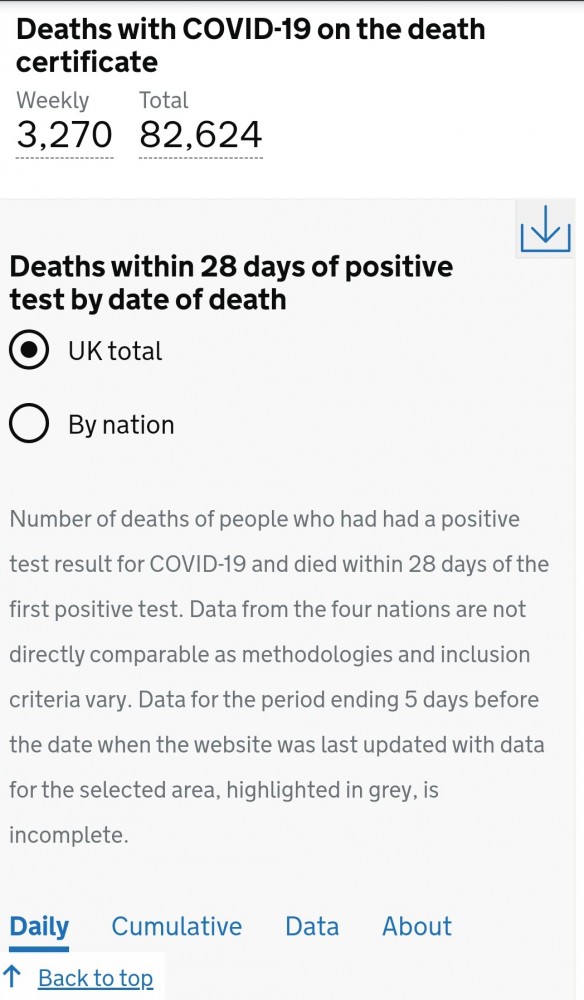Click the download chart data icon

click(545, 228)
